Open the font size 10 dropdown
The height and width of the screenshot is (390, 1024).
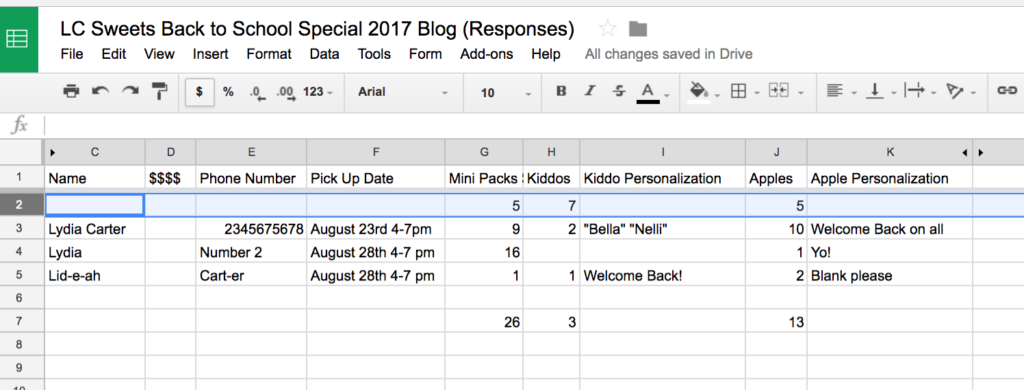click(x=506, y=93)
